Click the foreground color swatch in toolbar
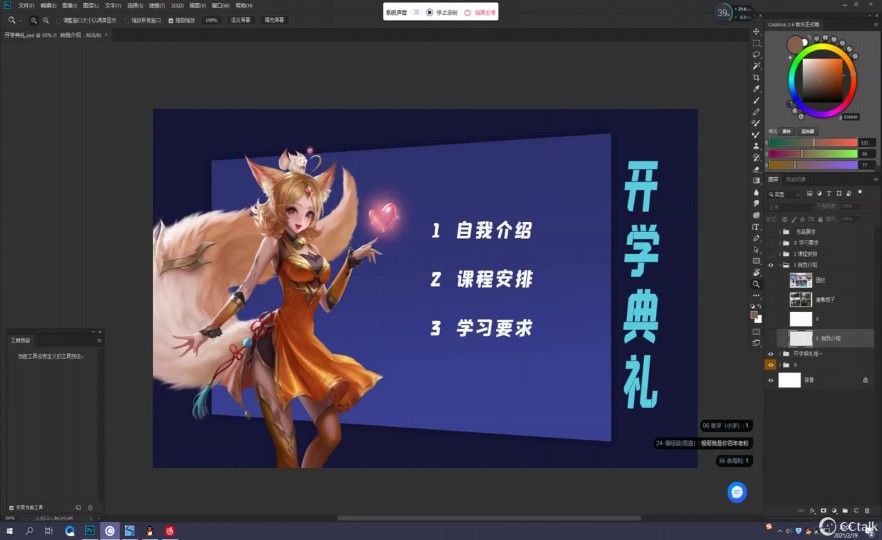Image resolution: width=882 pixels, height=540 pixels. coord(754,315)
